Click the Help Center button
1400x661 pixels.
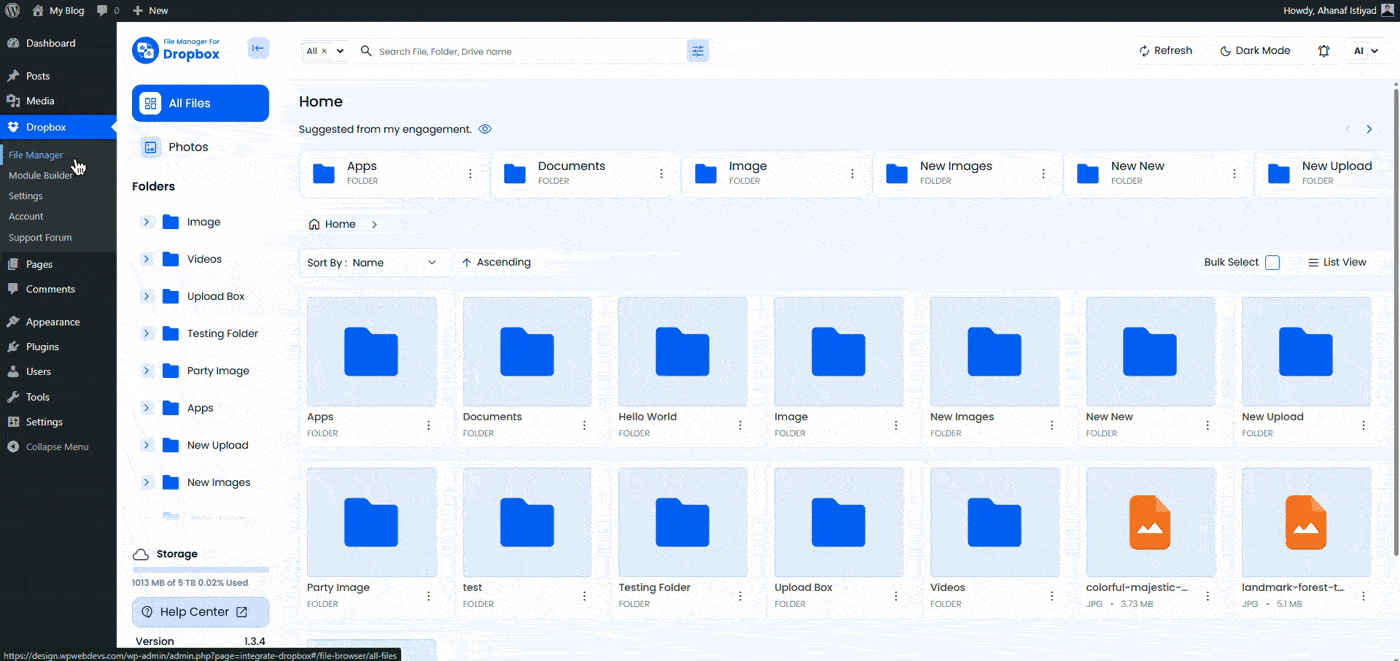[200, 611]
